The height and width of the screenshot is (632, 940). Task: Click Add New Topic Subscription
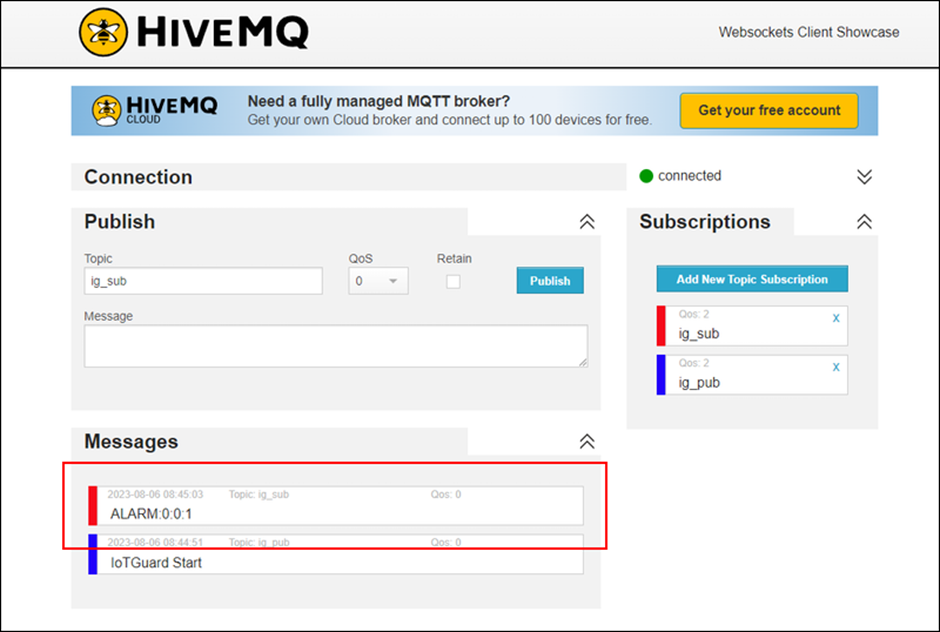click(x=752, y=279)
